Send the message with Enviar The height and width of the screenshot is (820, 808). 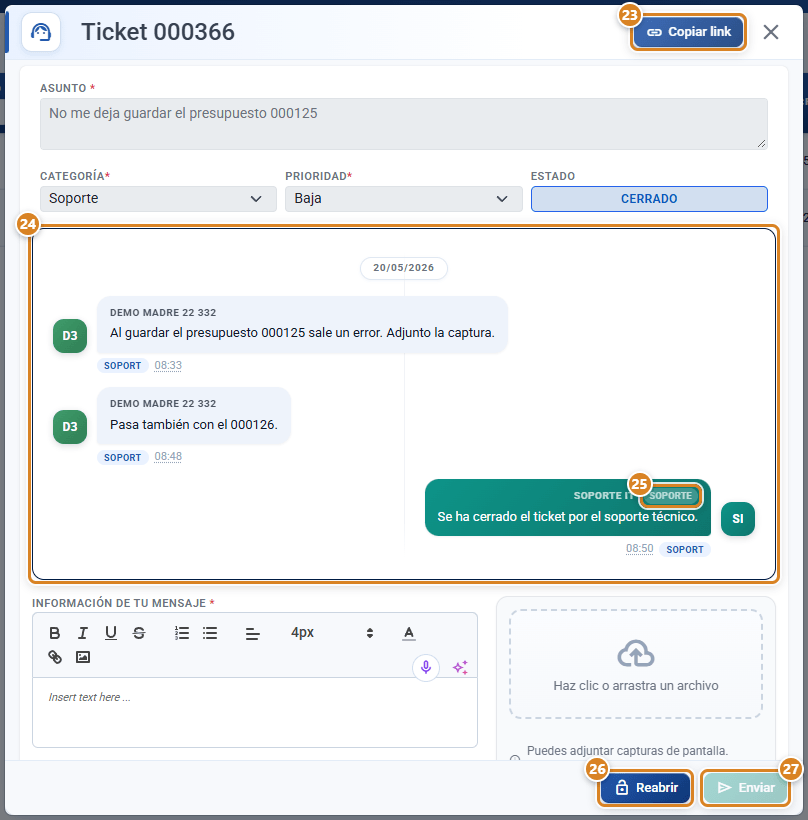[746, 788]
